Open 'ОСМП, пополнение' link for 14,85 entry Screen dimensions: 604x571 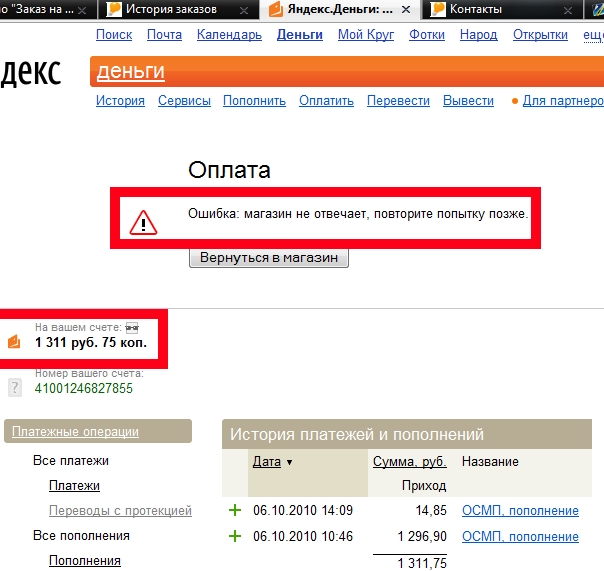[520, 511]
